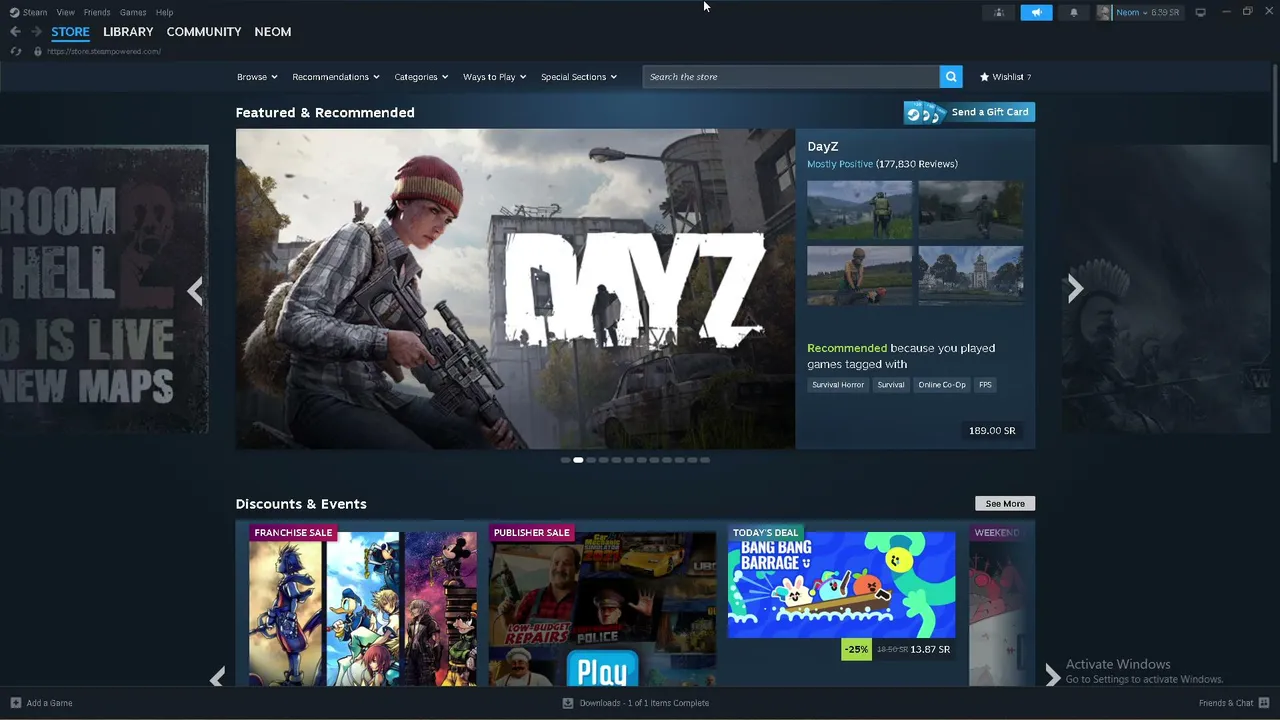Expand the Ways to Play dropdown

point(494,77)
